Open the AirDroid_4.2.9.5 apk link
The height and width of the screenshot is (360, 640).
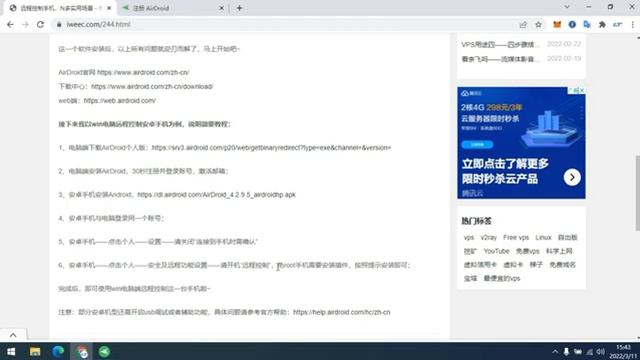pyautogui.click(x=216, y=195)
